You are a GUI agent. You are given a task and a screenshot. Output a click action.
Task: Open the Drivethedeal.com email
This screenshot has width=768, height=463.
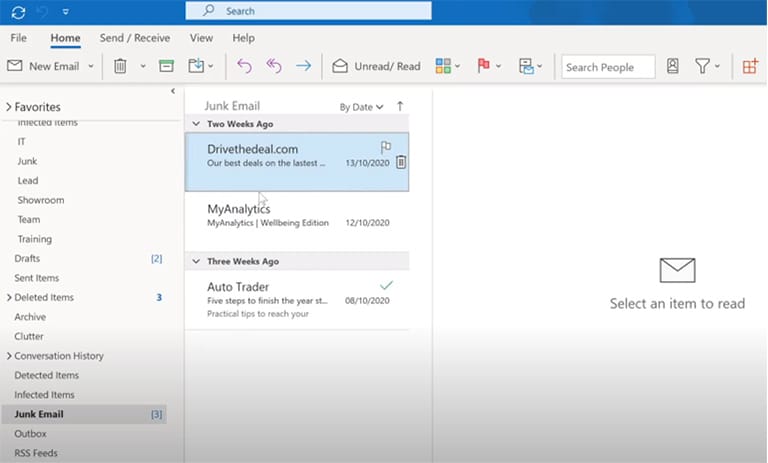(x=297, y=162)
